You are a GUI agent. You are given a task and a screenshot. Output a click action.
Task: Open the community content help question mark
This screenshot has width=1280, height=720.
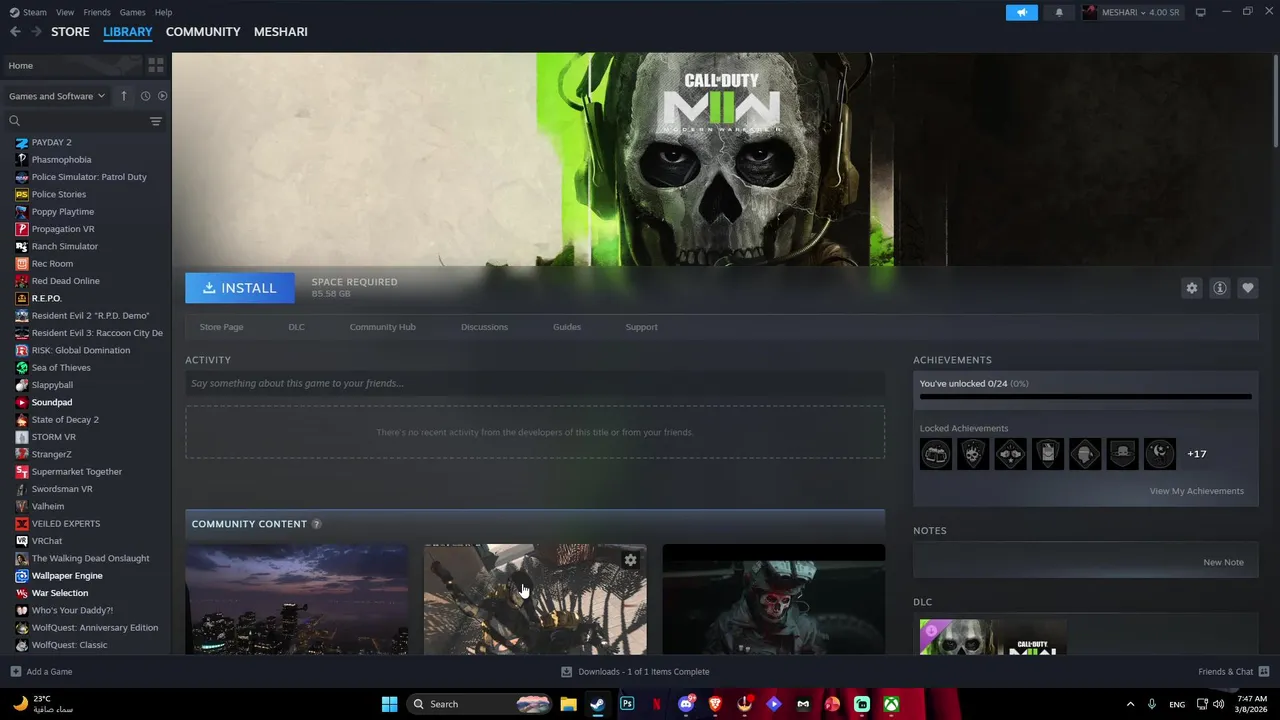point(316,524)
